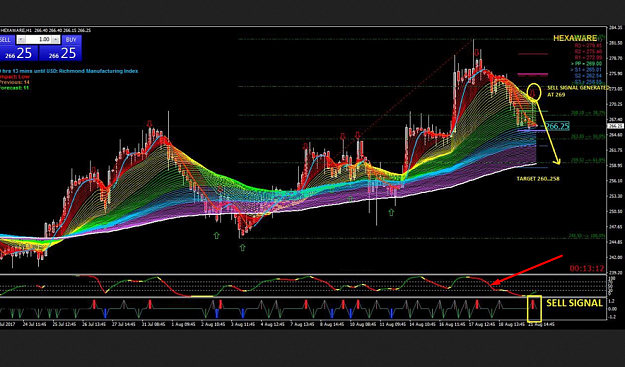This screenshot has width=625, height=367.
Task: Click the yellow box around bottom sell spike
Action: 534,308
